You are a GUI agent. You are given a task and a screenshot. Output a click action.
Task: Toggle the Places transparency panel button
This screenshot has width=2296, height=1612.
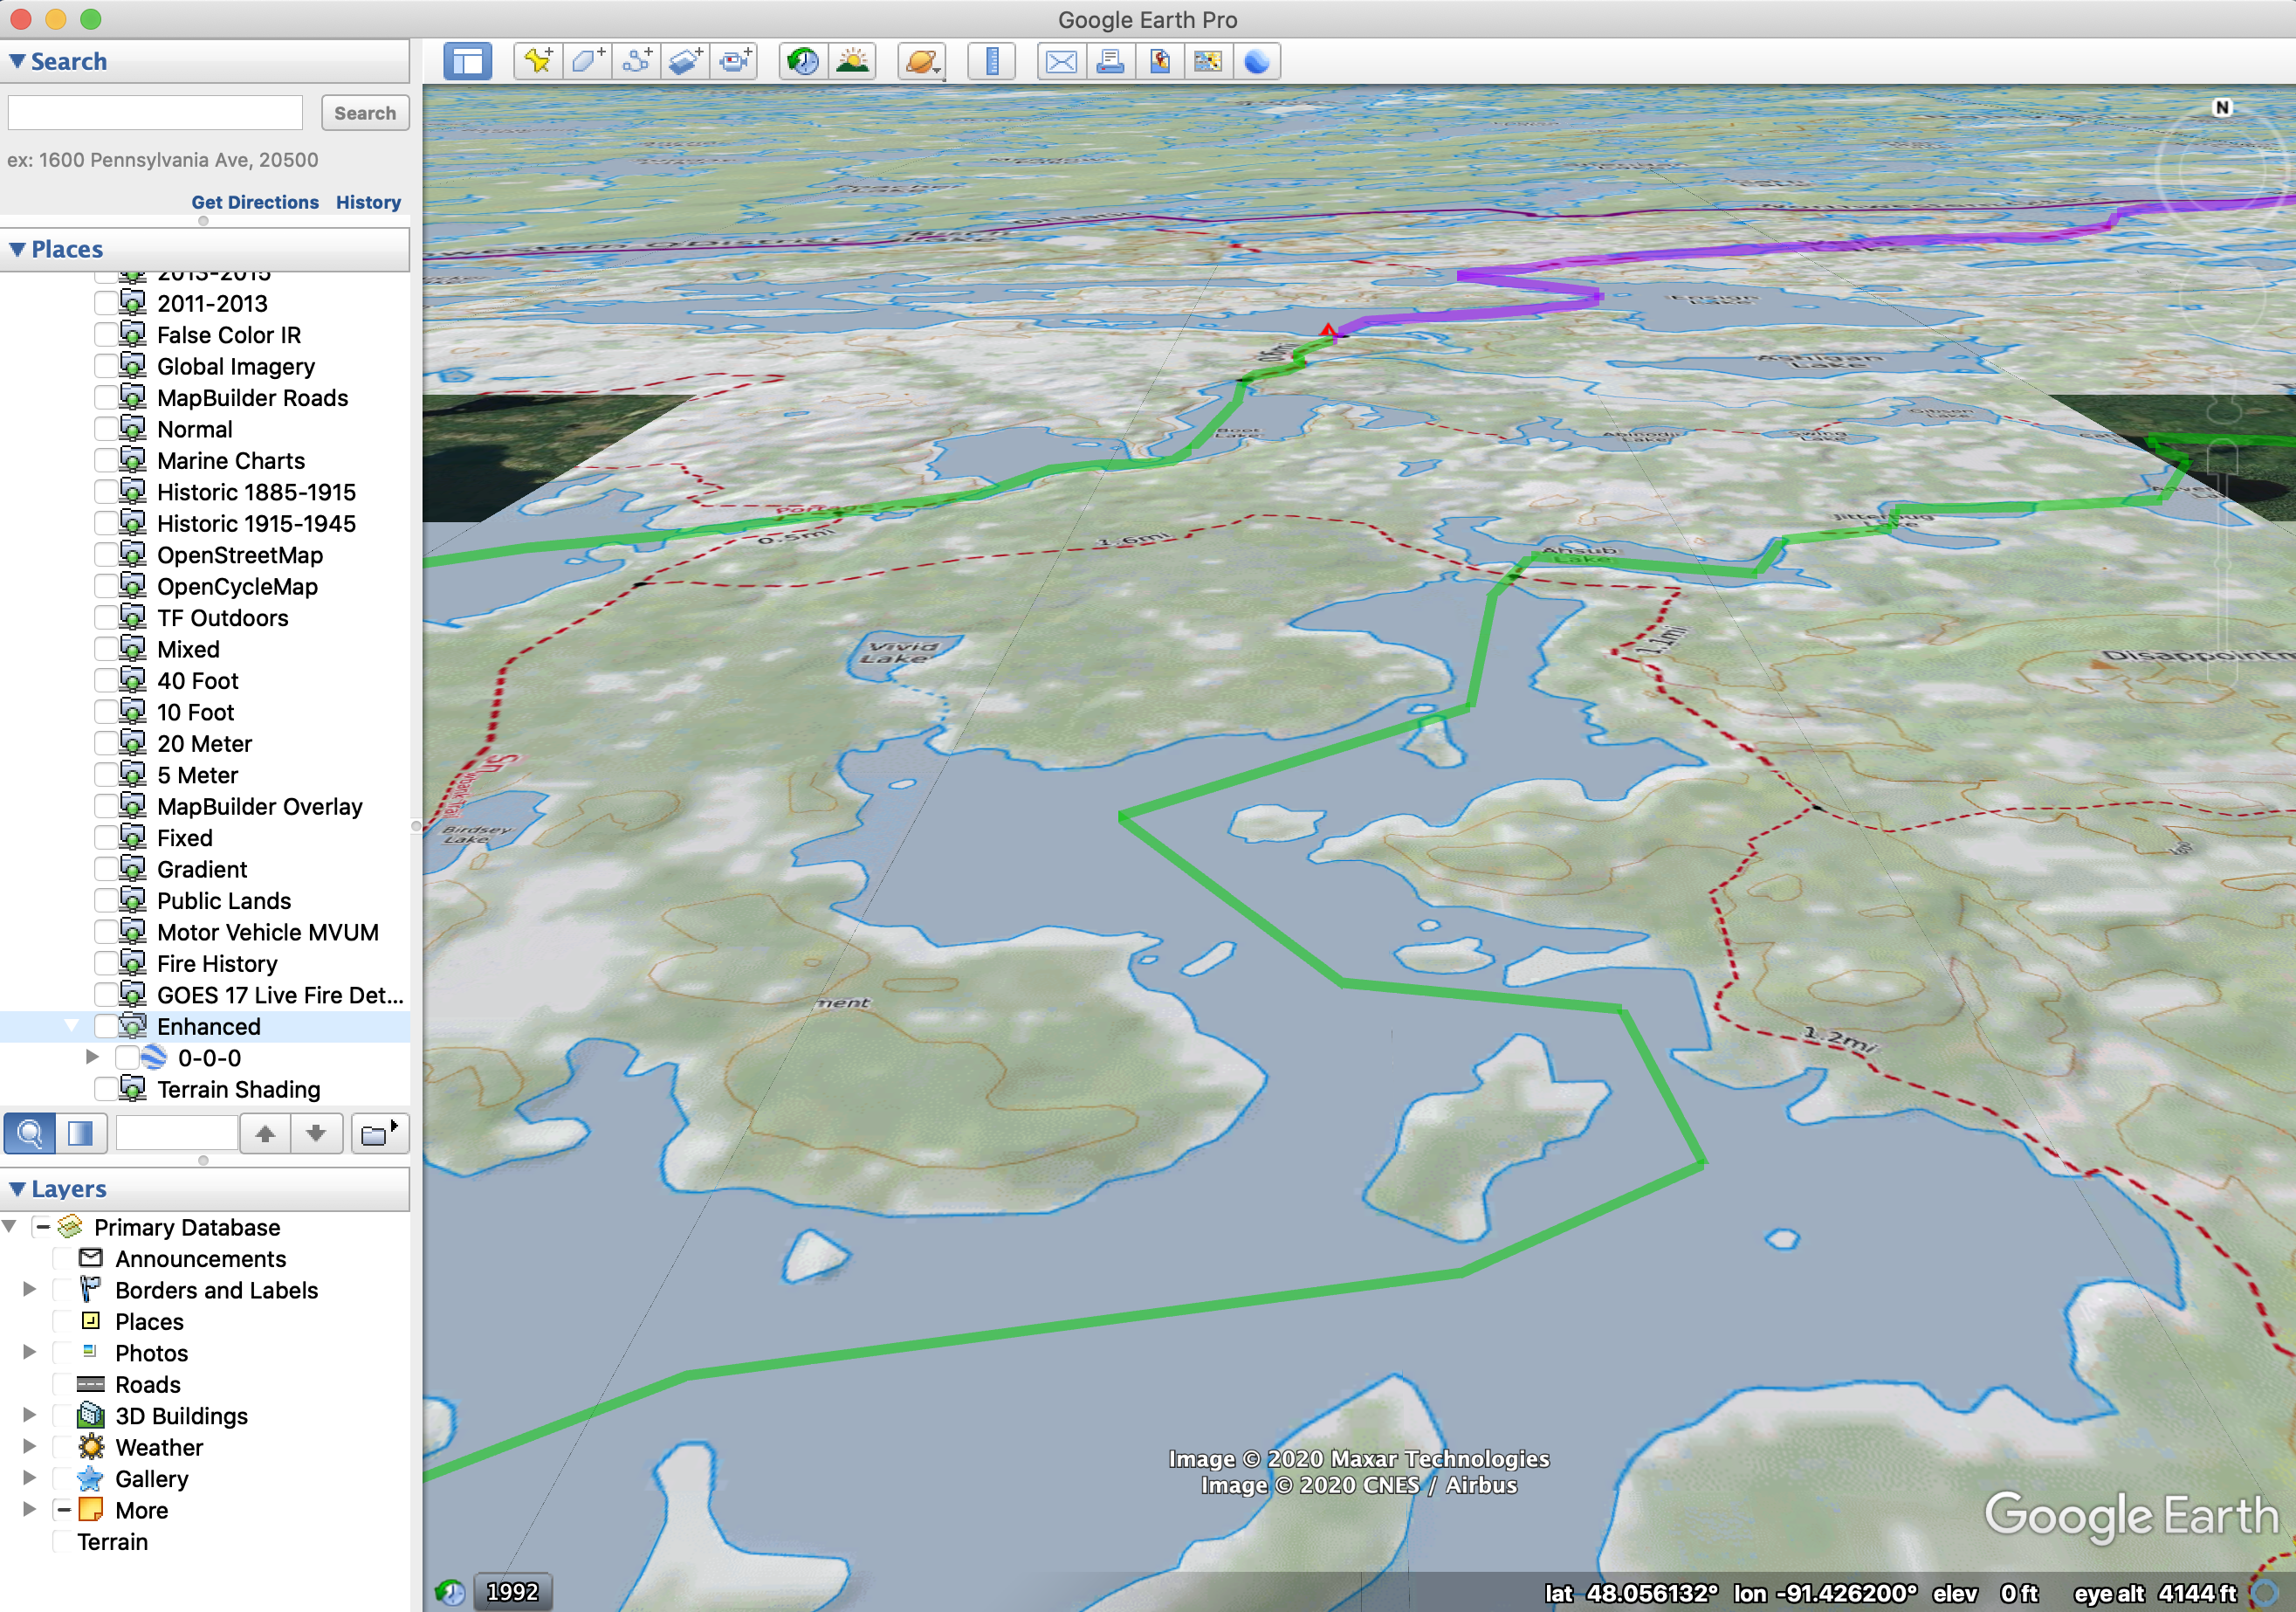(x=81, y=1133)
